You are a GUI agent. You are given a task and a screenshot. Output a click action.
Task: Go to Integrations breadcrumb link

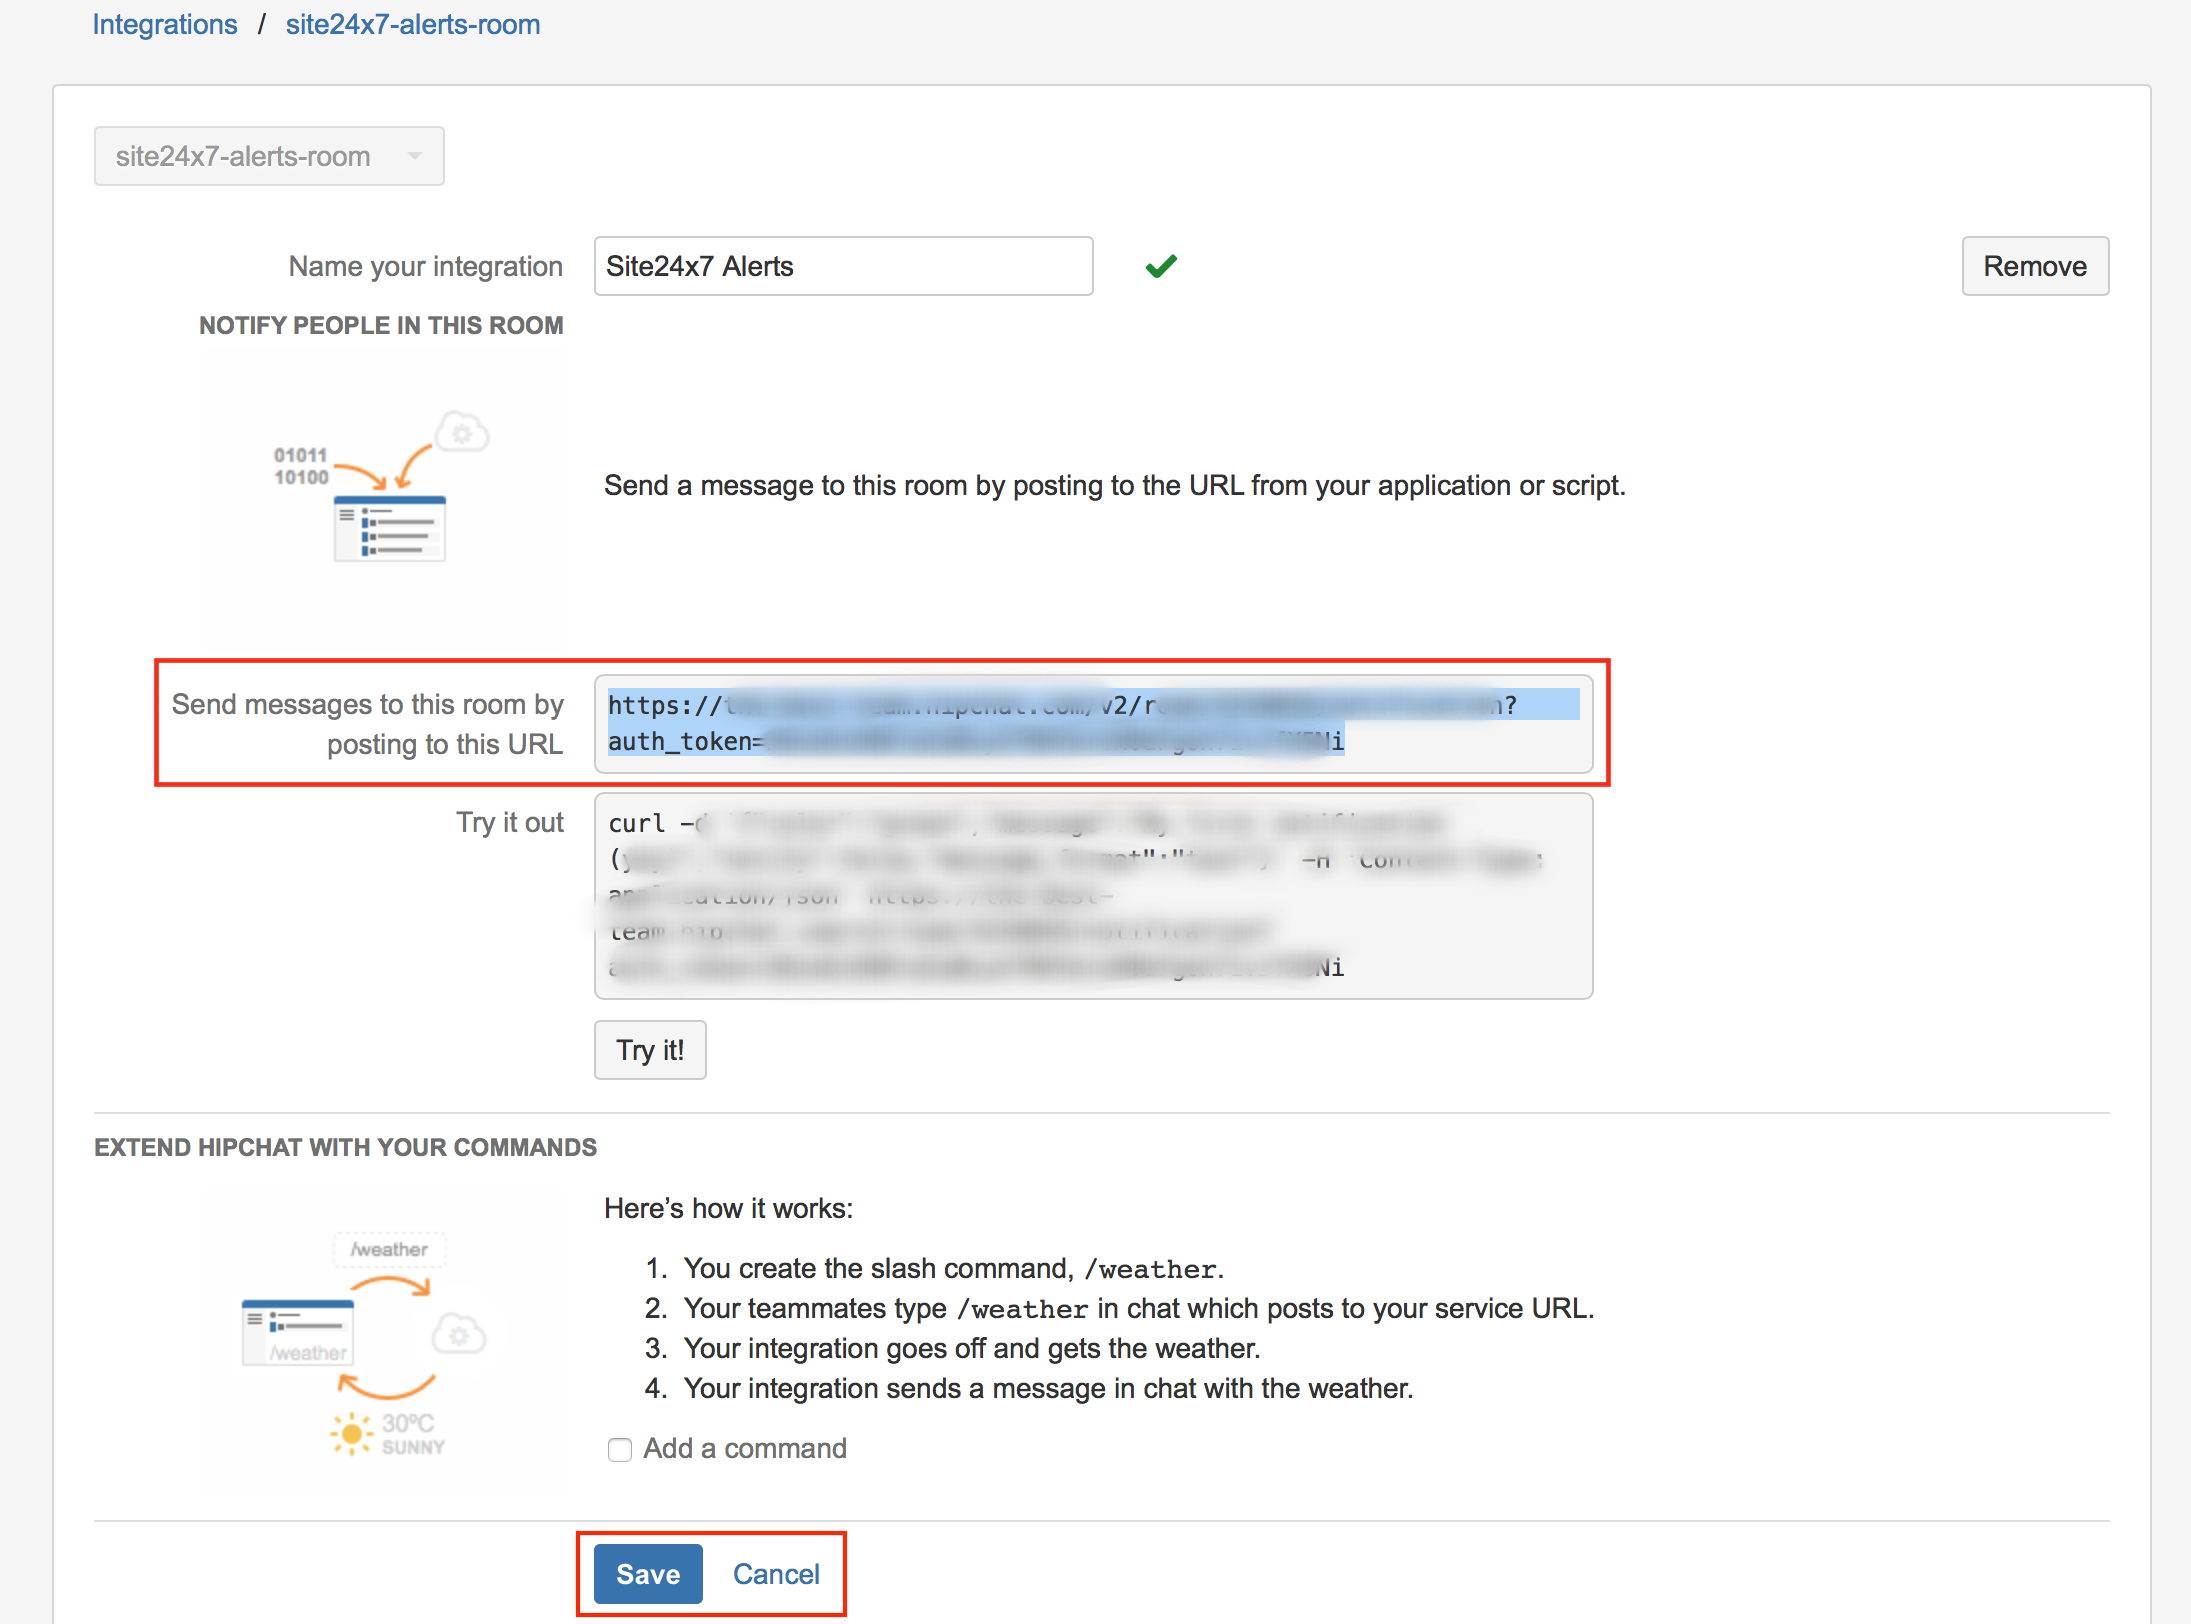pyautogui.click(x=165, y=24)
